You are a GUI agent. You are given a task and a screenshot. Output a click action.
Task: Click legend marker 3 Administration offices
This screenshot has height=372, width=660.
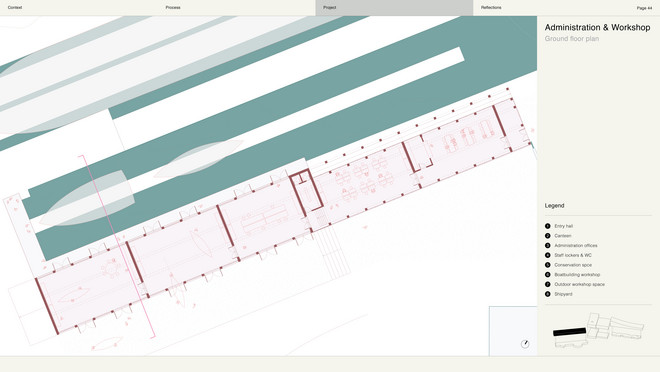coord(548,245)
